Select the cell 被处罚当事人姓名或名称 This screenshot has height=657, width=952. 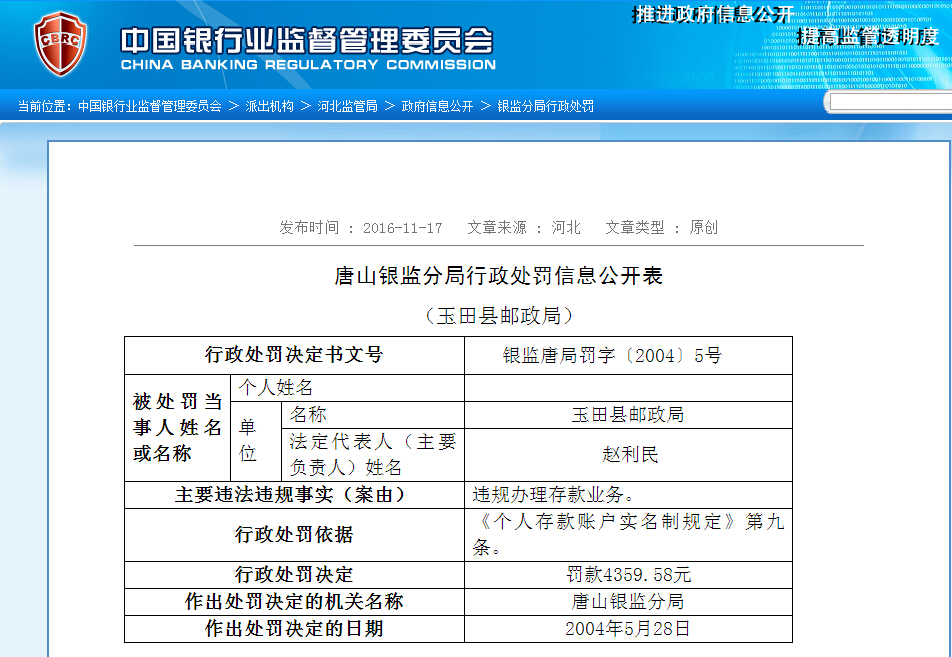point(177,427)
